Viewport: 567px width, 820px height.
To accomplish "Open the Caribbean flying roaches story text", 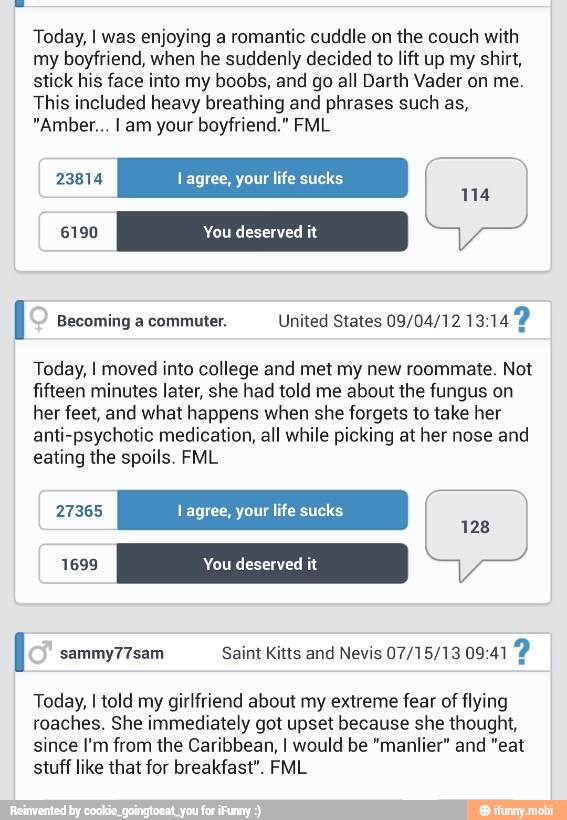I will tap(278, 734).
